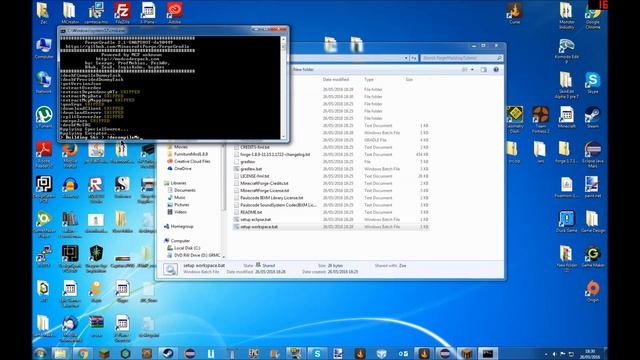Sort files by the Date modified column
The height and width of the screenshot is (360, 640).
tap(336, 79)
